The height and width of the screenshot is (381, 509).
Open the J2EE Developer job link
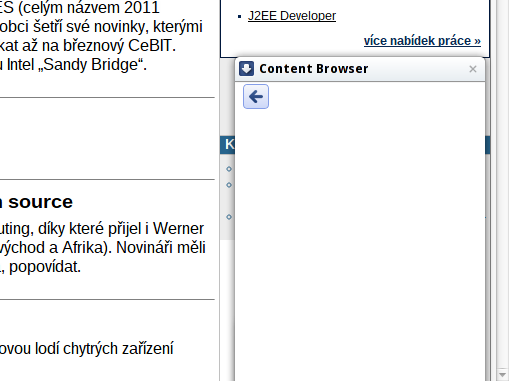[292, 16]
